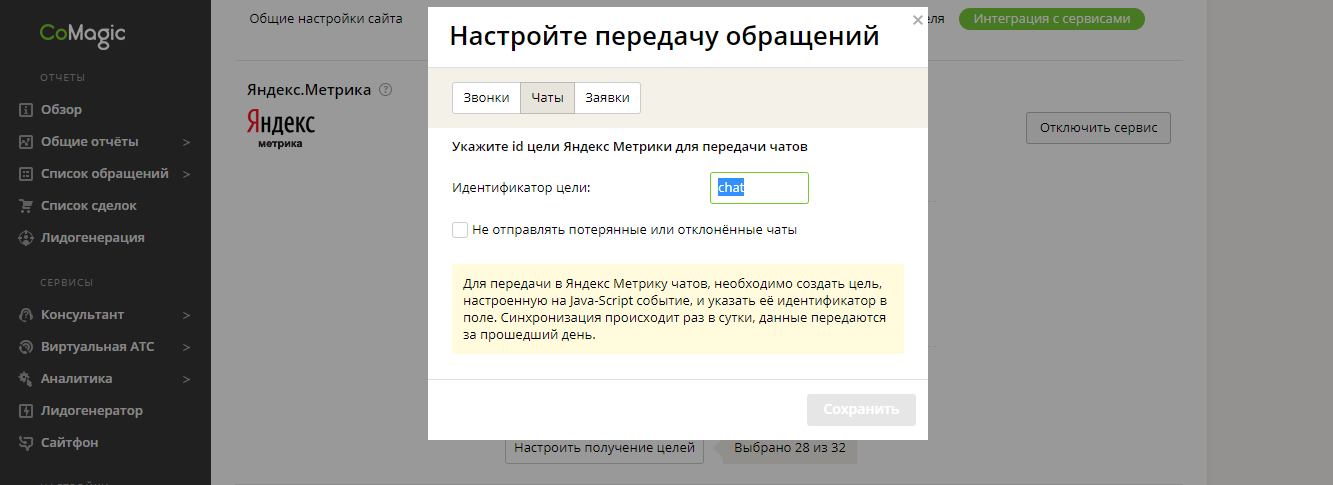The height and width of the screenshot is (485, 1333).
Task: Expand the Общие отчёты submenu arrow
Action: tap(187, 142)
